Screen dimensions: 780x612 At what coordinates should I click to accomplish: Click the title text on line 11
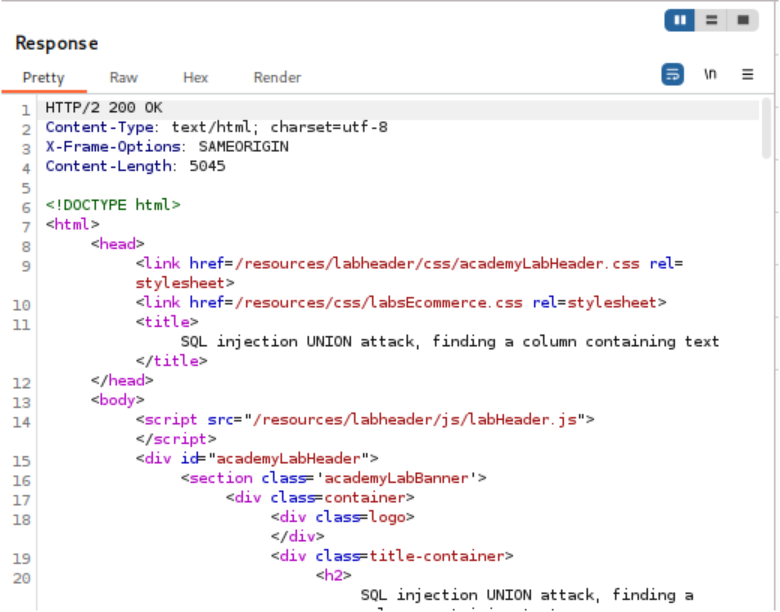click(450, 341)
